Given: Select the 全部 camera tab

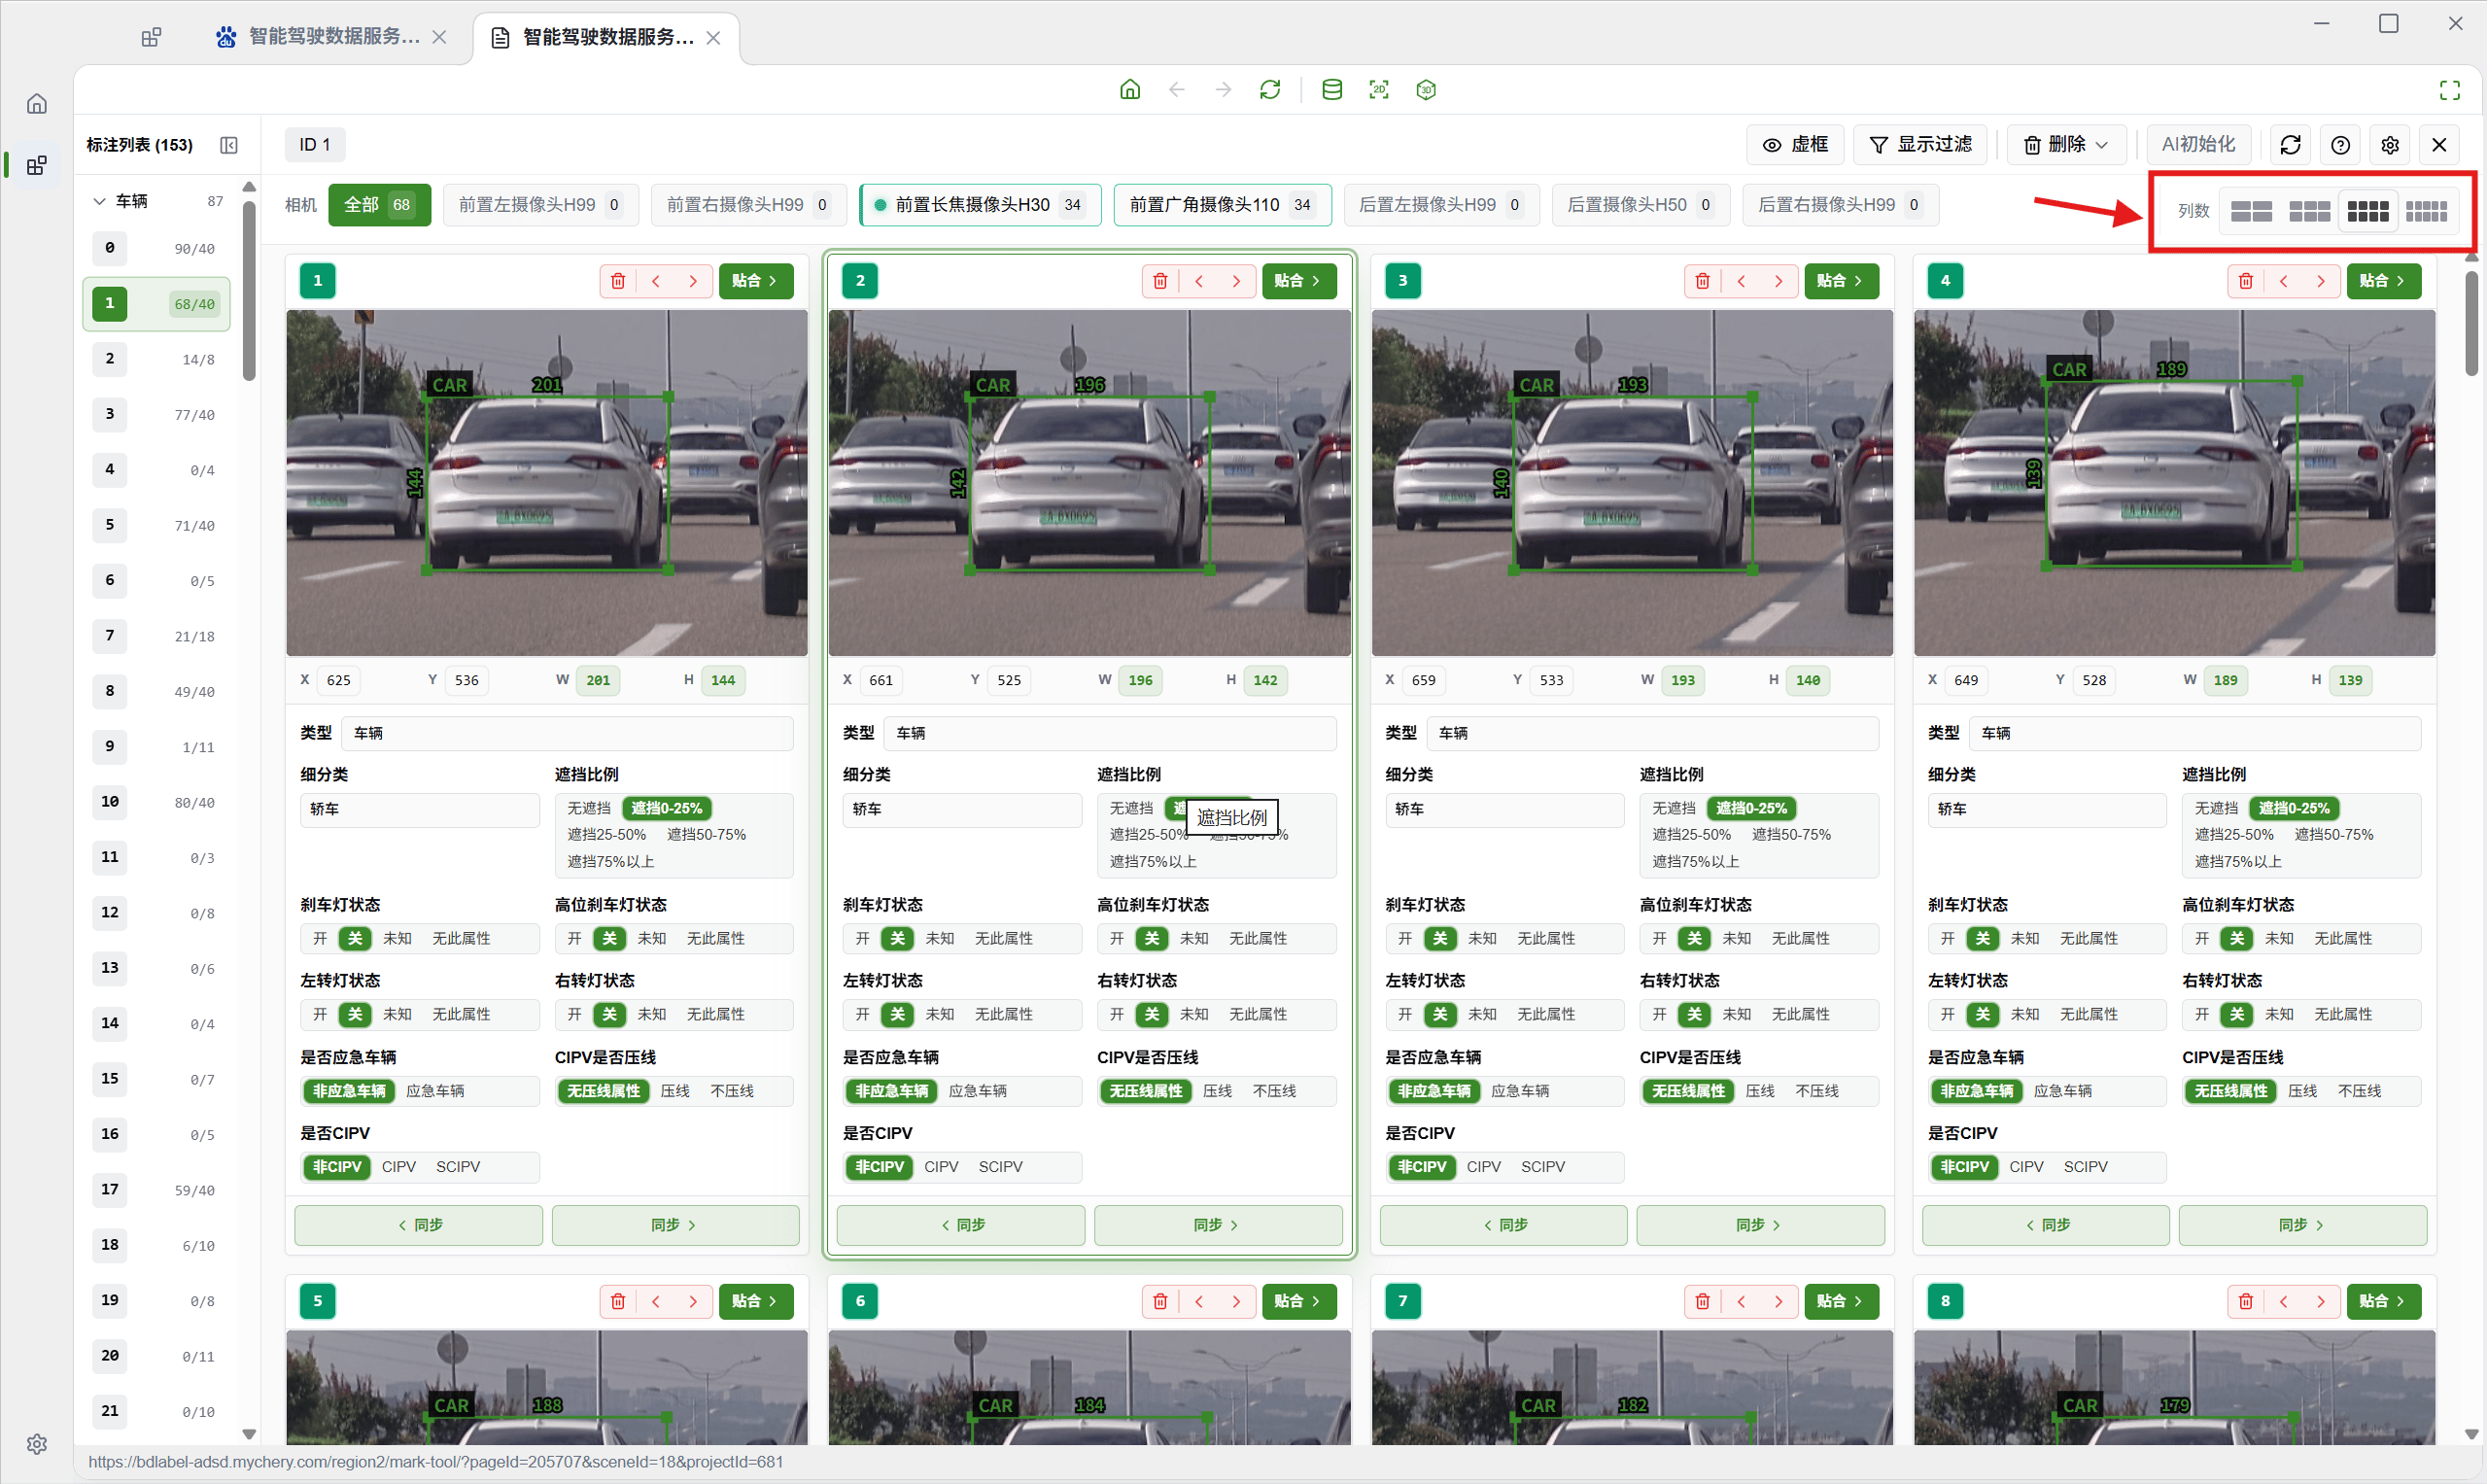Looking at the screenshot, I should (x=379, y=205).
